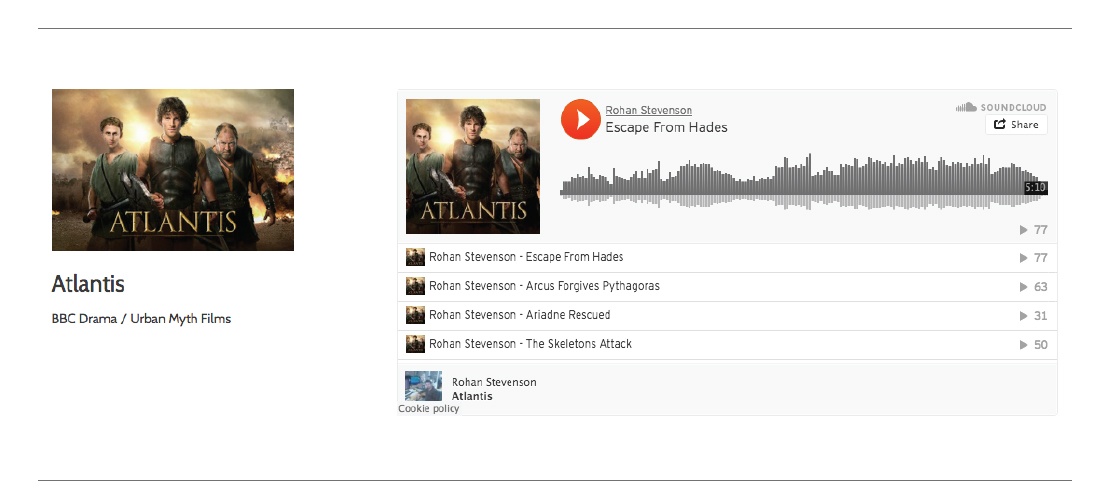
Task: Click the thumbnail beside the Ariadne Rescued row
Action: 415,315
